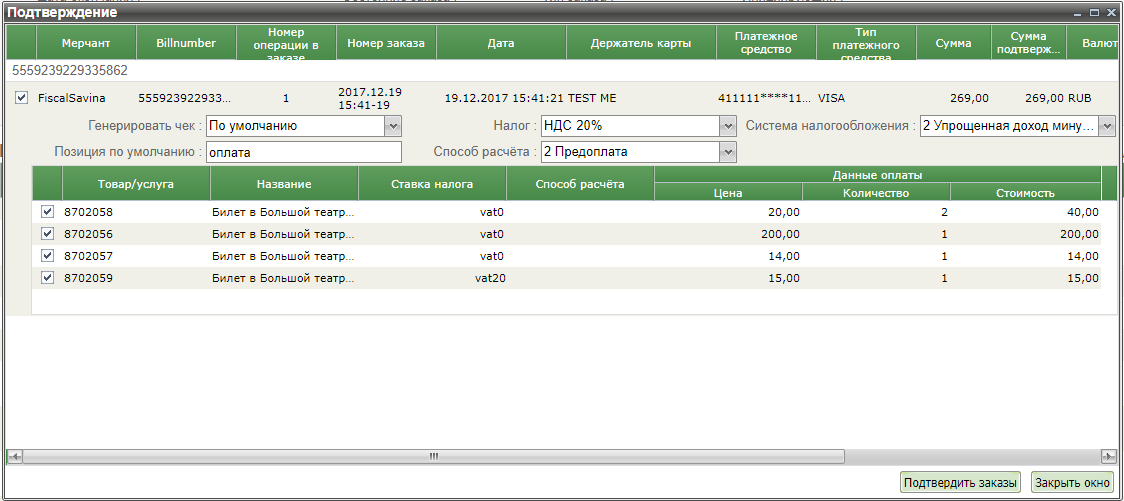Click the Закрыть окно button
Viewport: 1124px width, 501px height.
[x=1072, y=483]
